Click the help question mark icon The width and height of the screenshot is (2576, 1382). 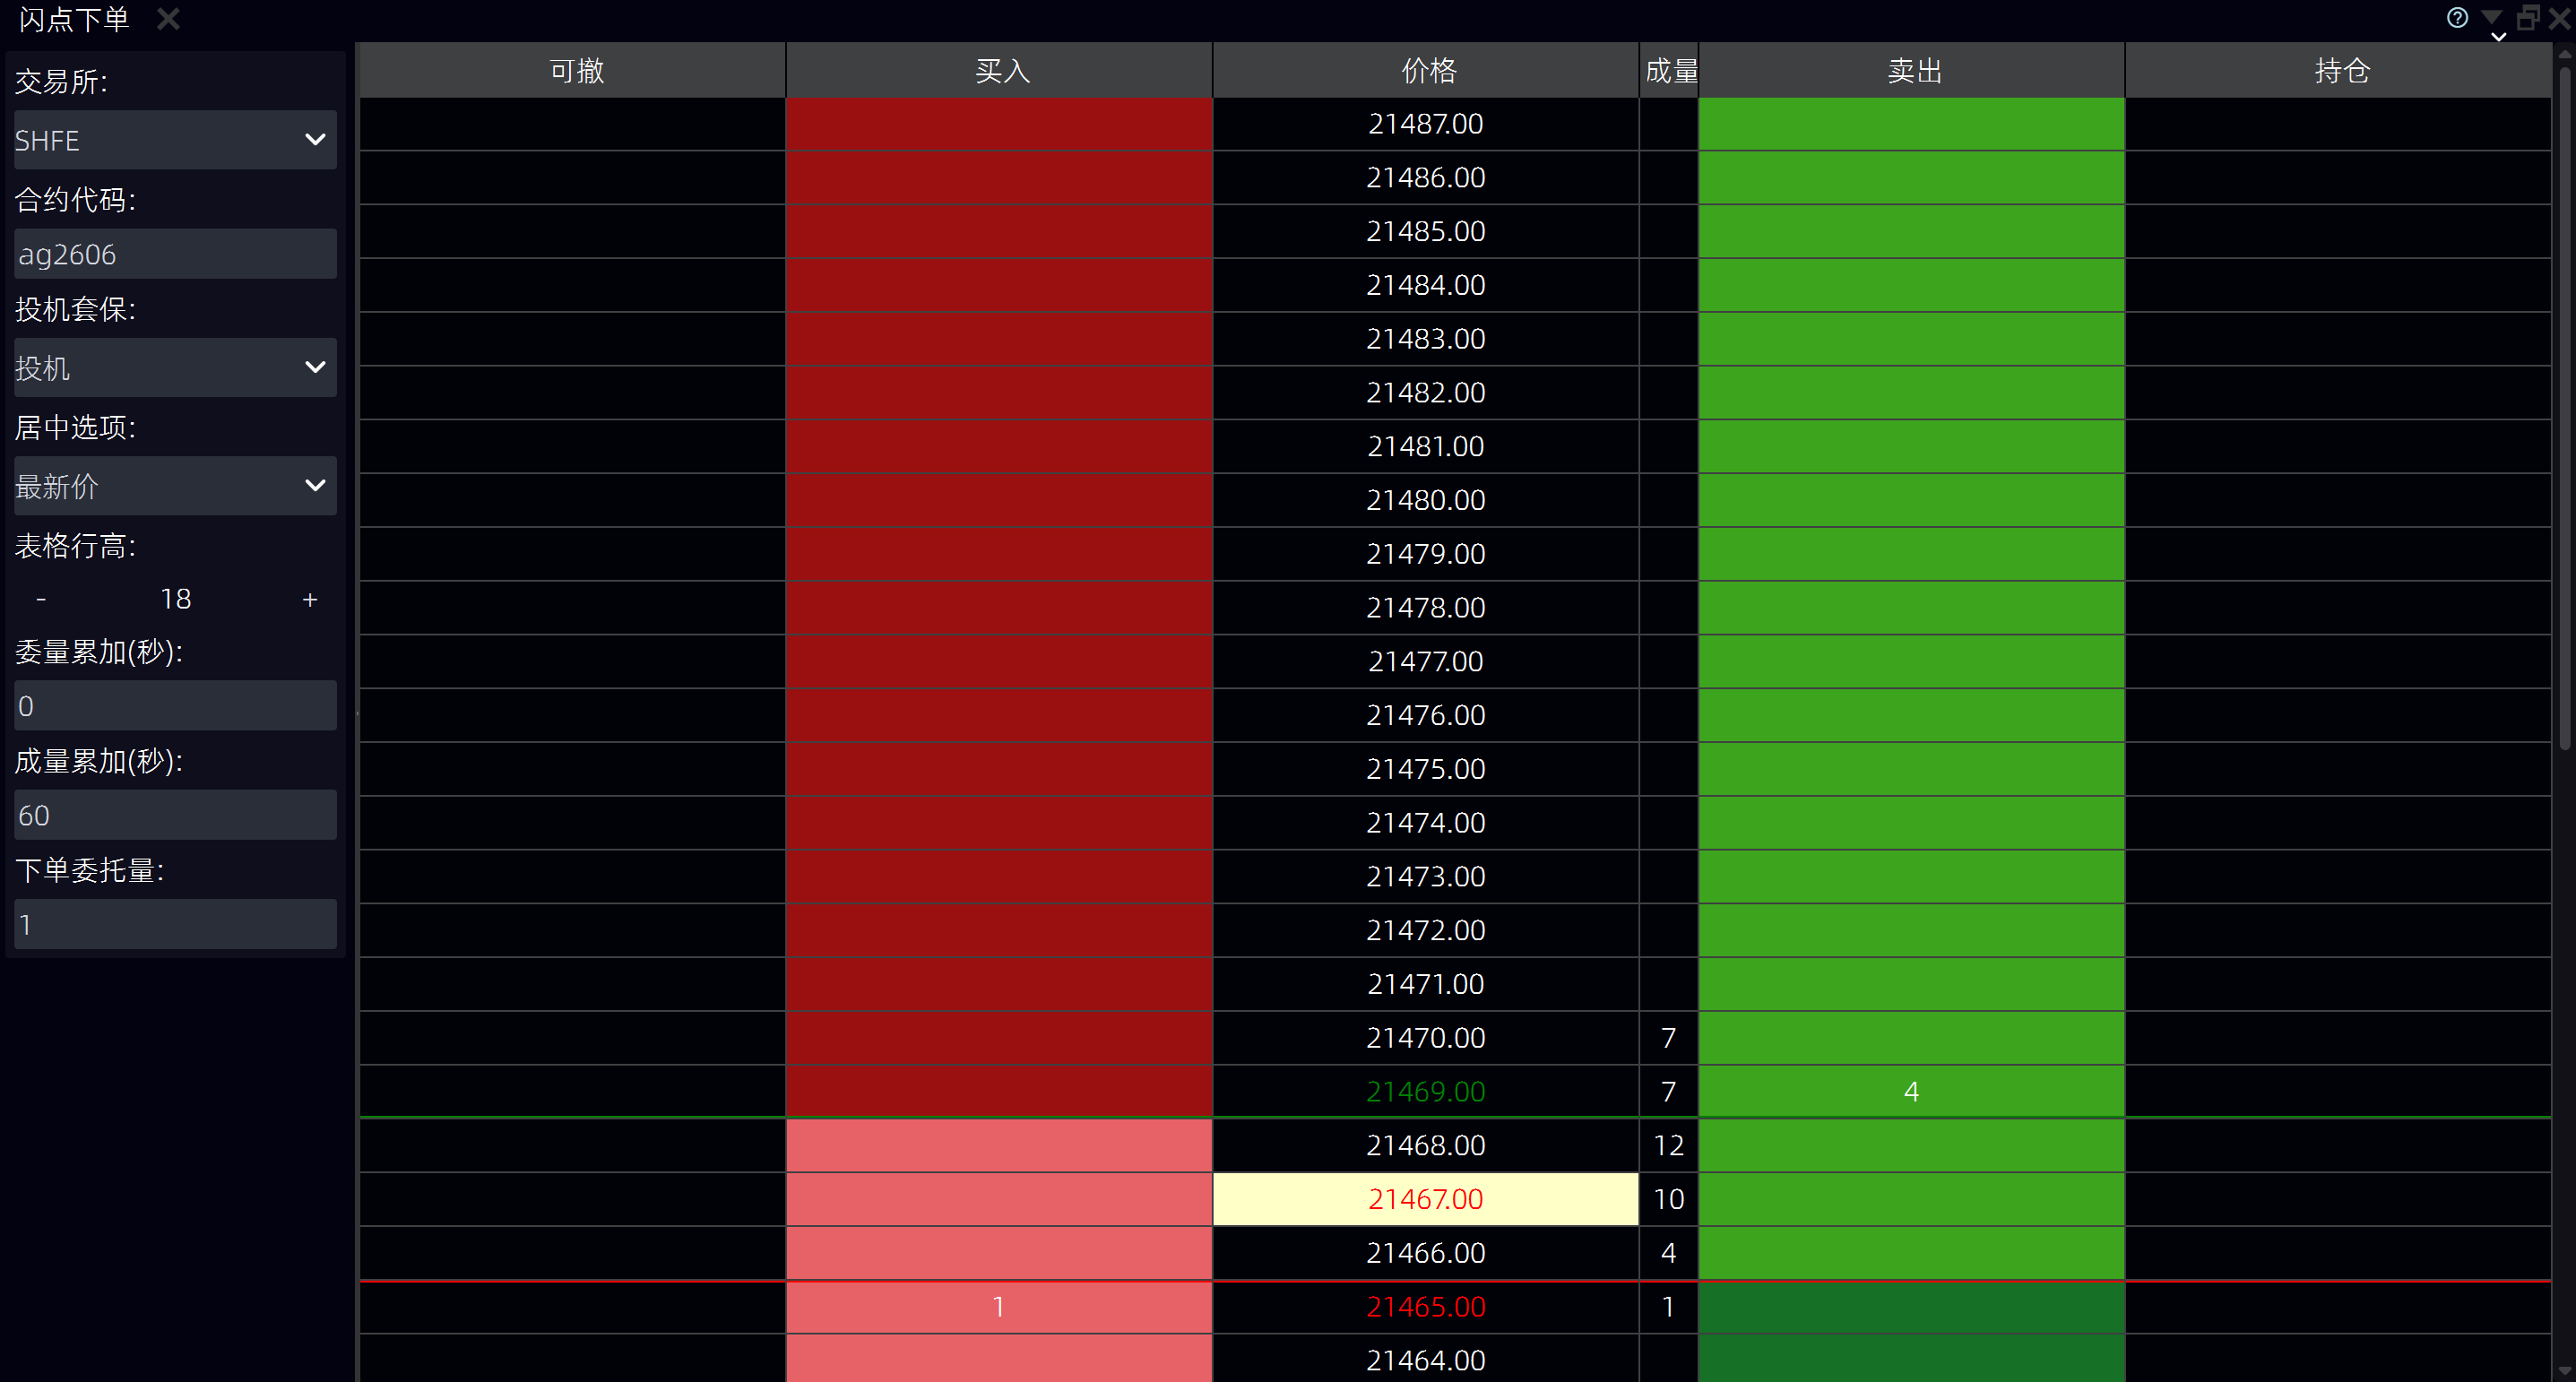tap(2456, 17)
